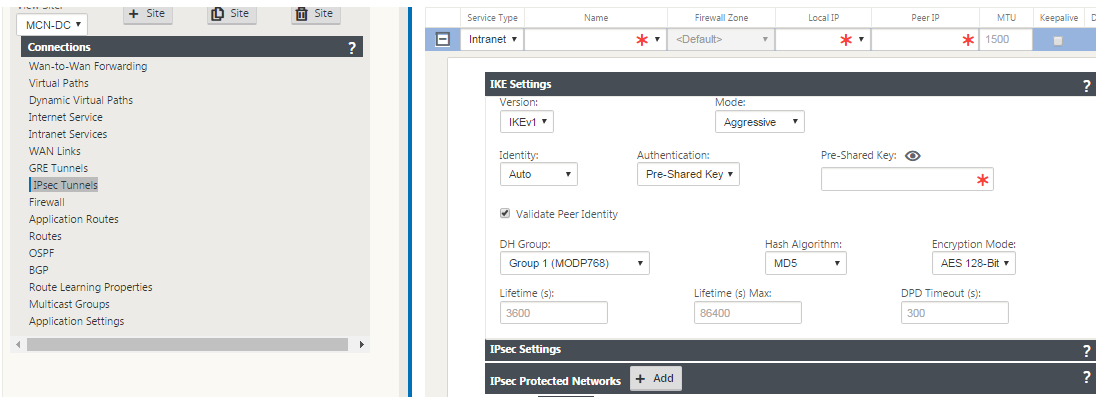Click right arrow of horizontal scrollbar

pos(361,344)
